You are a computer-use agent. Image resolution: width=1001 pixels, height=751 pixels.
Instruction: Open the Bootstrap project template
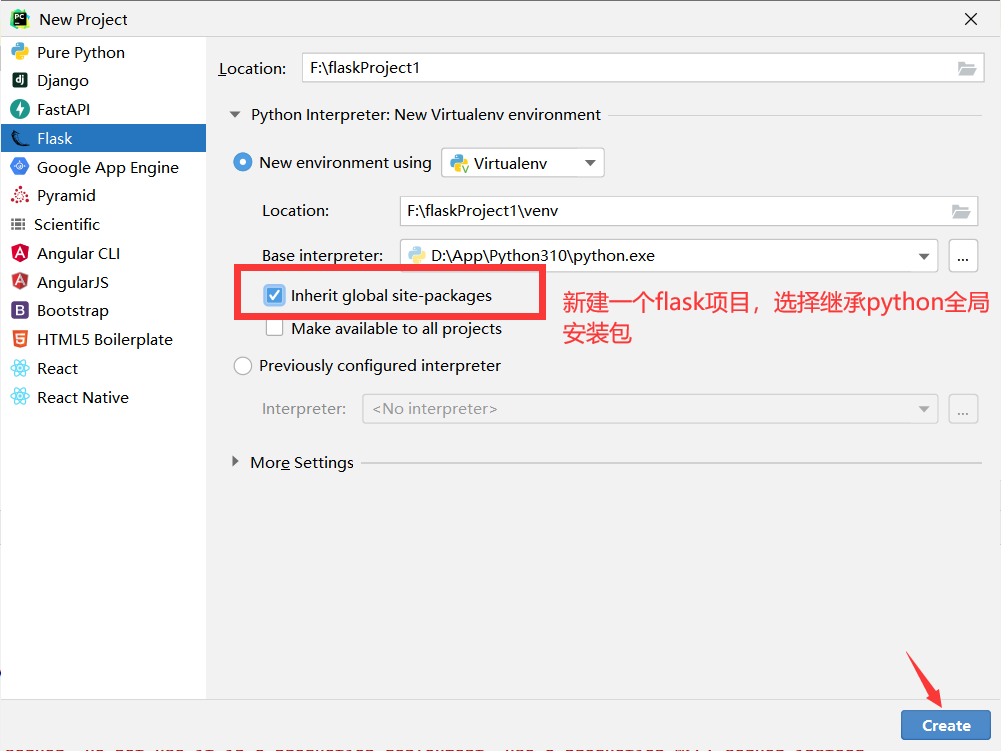(x=72, y=310)
